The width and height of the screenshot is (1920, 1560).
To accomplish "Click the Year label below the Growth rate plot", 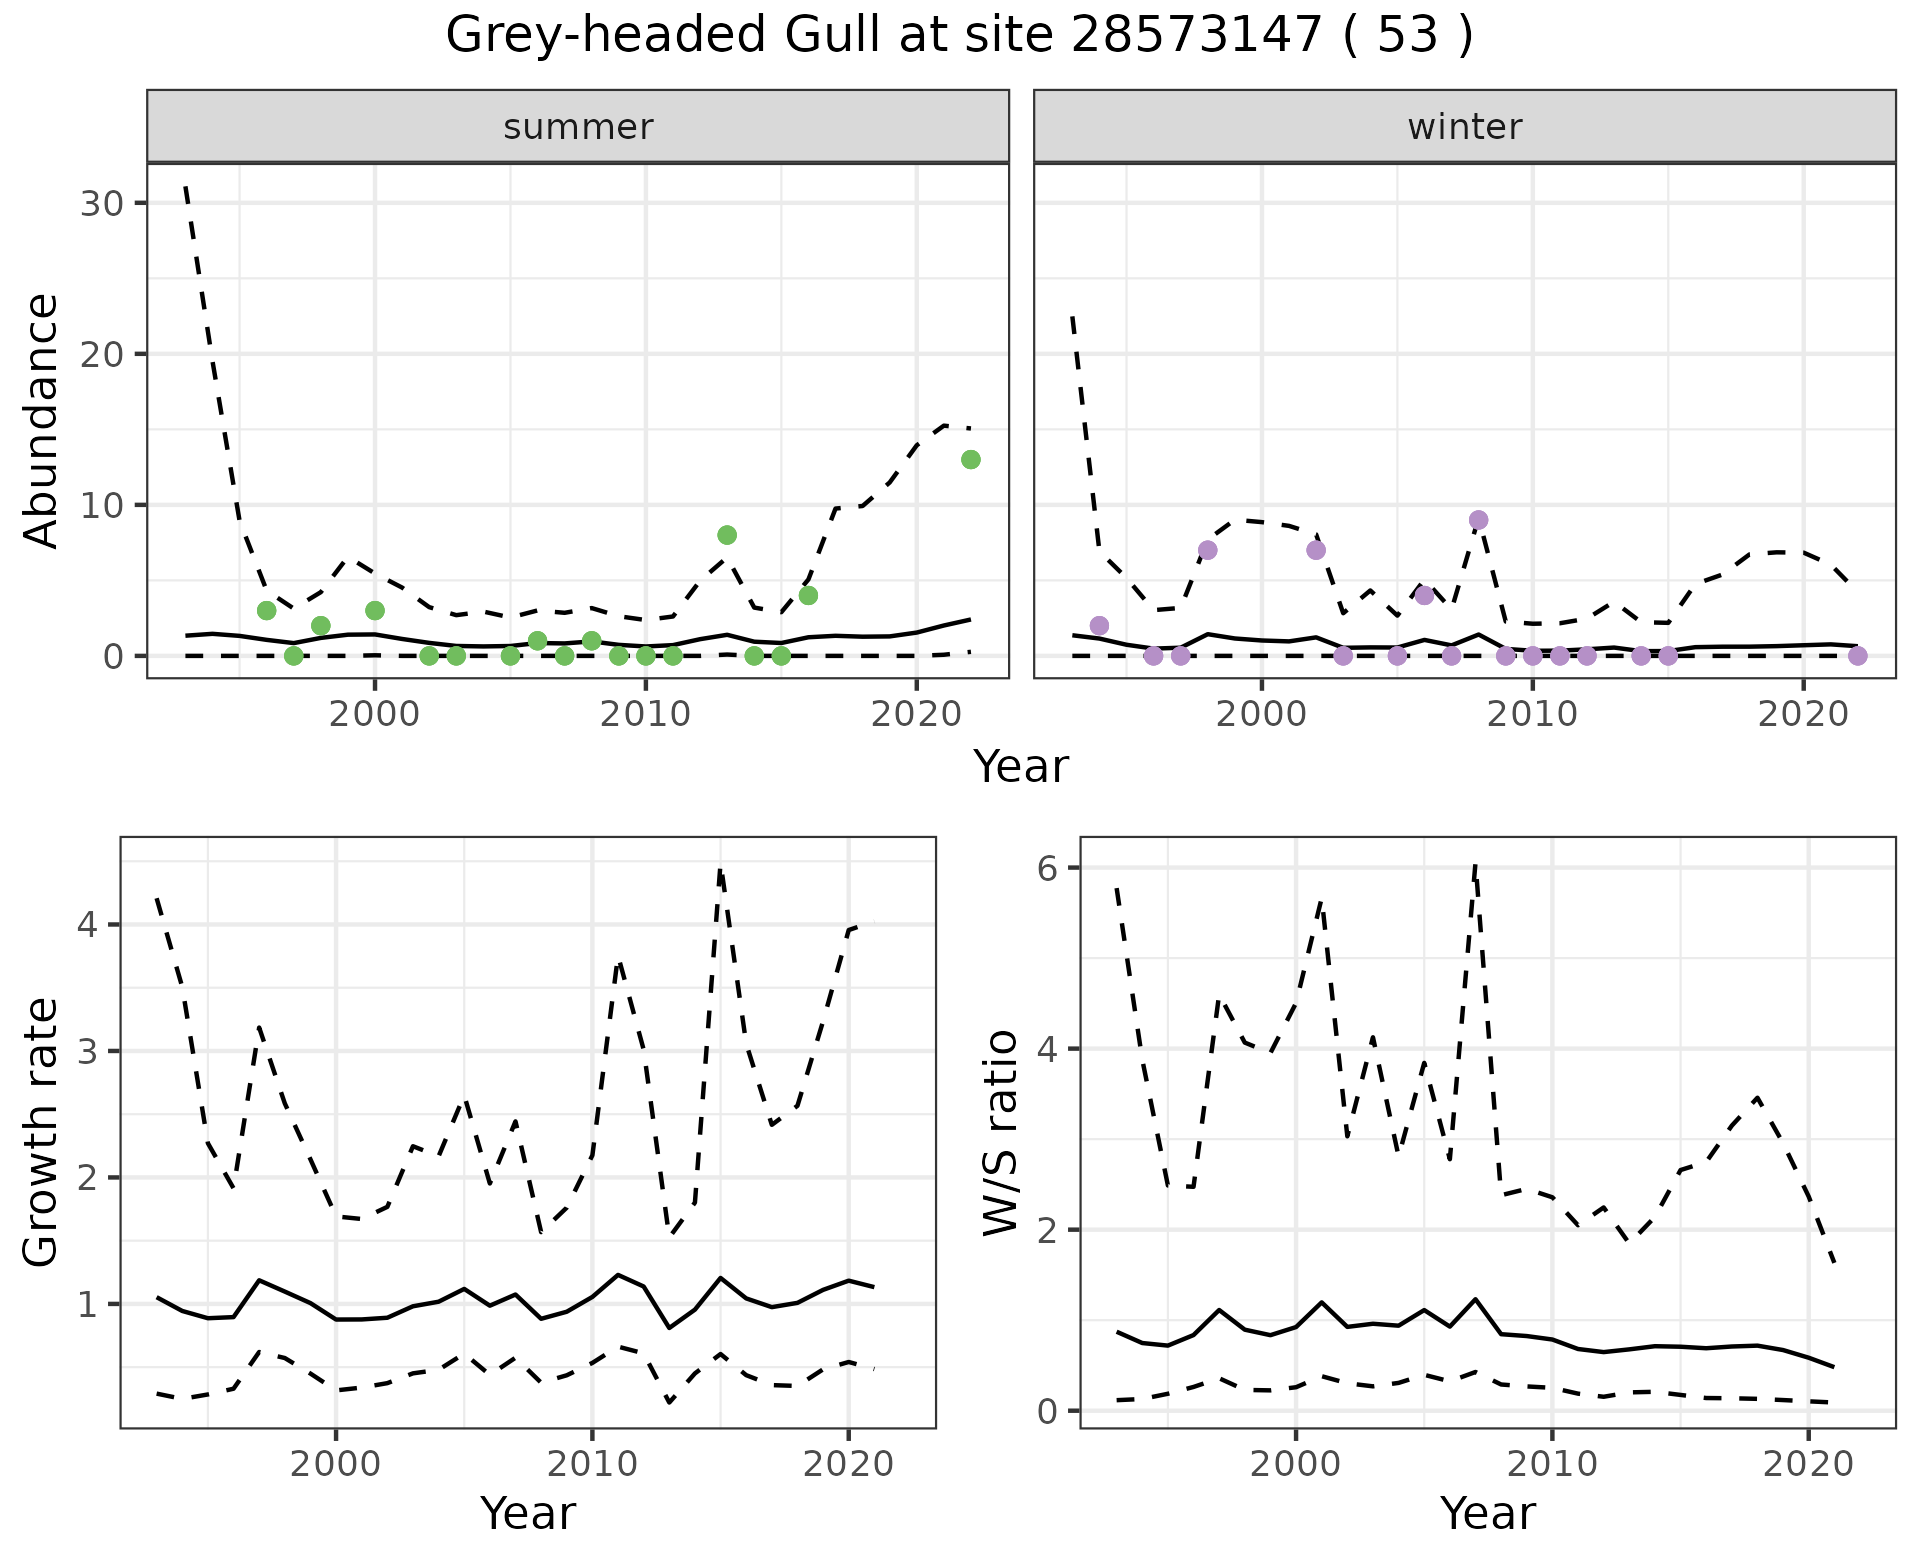I will [x=528, y=1513].
